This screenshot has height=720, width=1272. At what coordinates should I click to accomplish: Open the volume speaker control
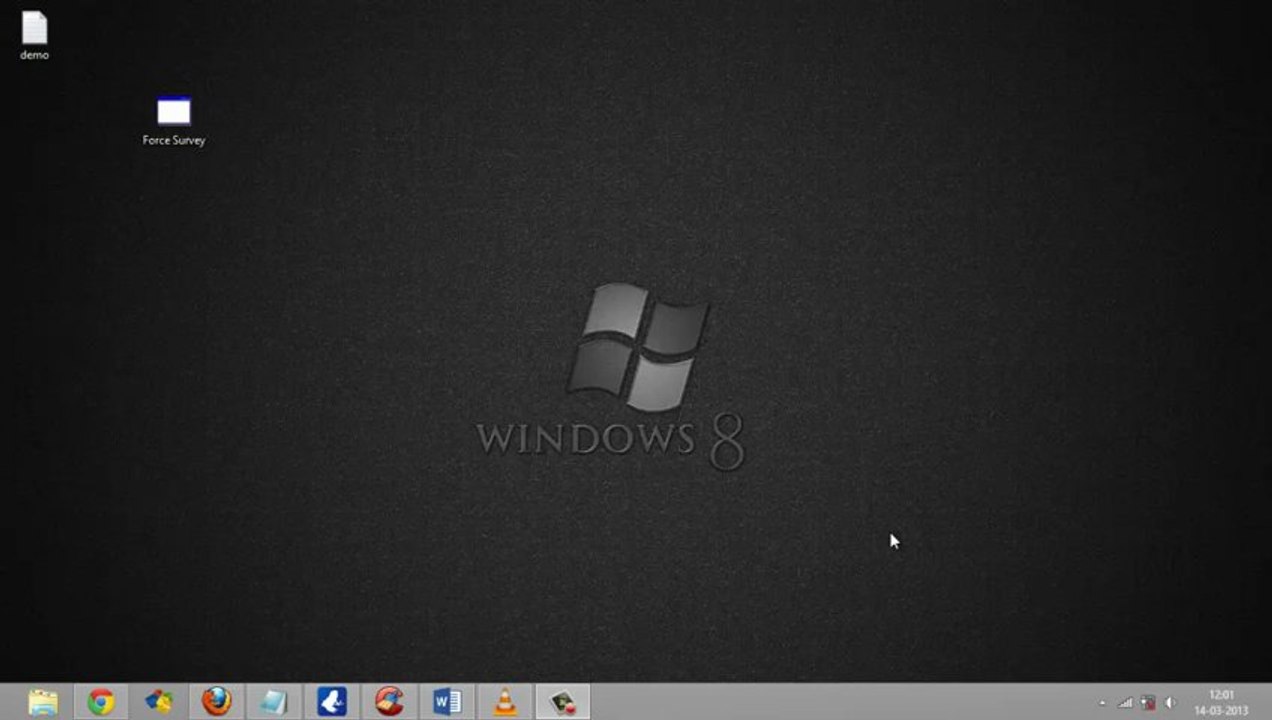(x=1171, y=703)
